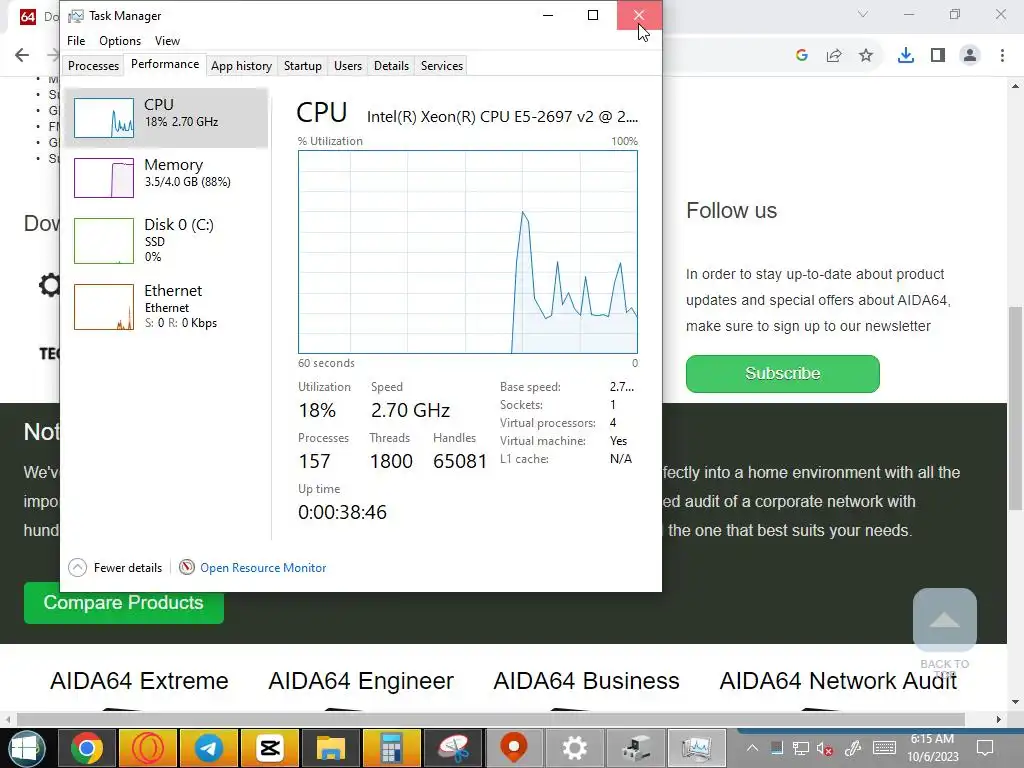The height and width of the screenshot is (768, 1024).
Task: Toggle Chrome side panel icon
Action: click(x=938, y=56)
